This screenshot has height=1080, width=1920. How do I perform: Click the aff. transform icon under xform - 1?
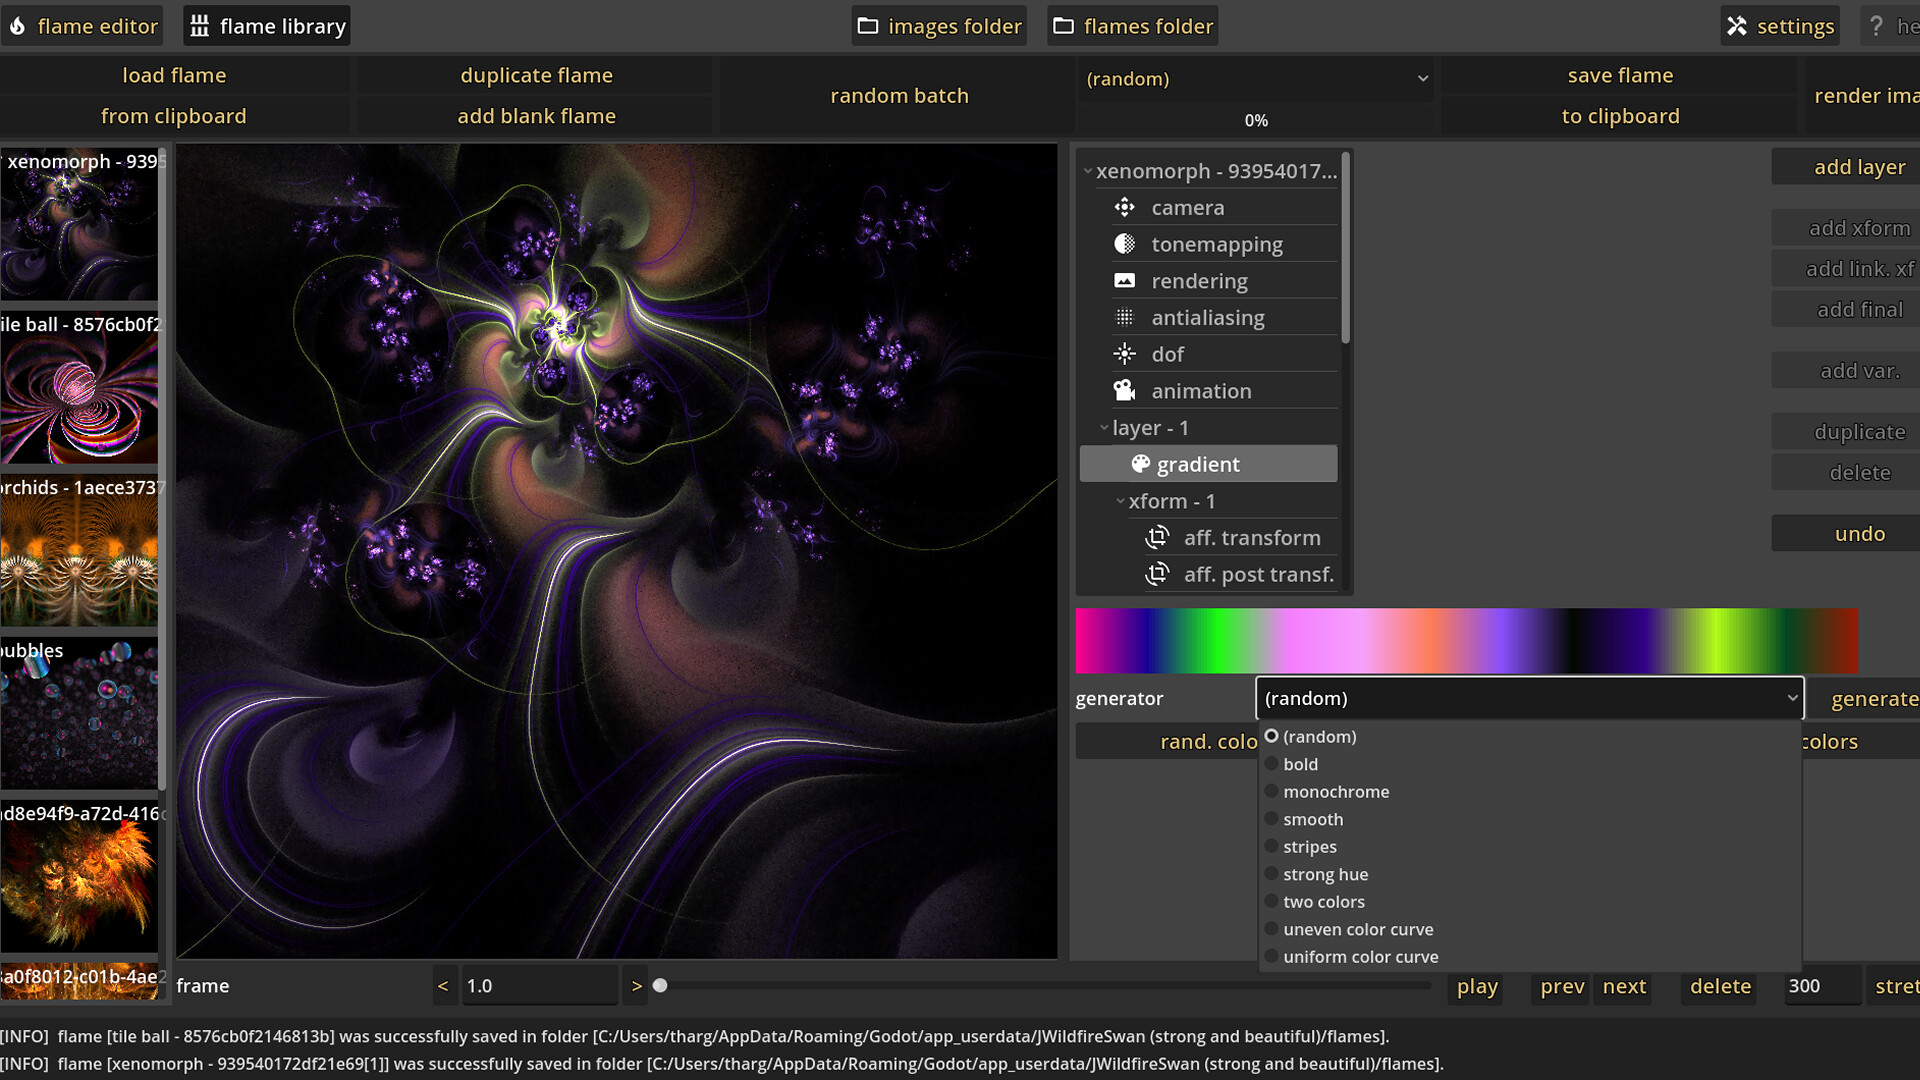1157,537
